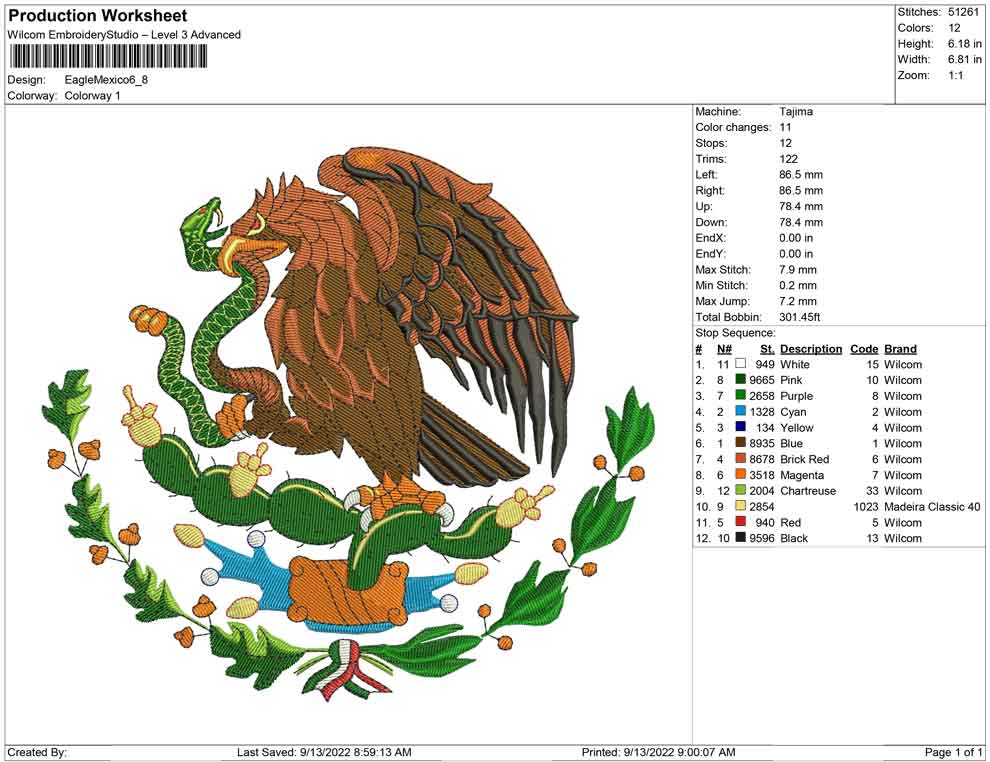Click the green Purple thread swatch

tap(741, 395)
